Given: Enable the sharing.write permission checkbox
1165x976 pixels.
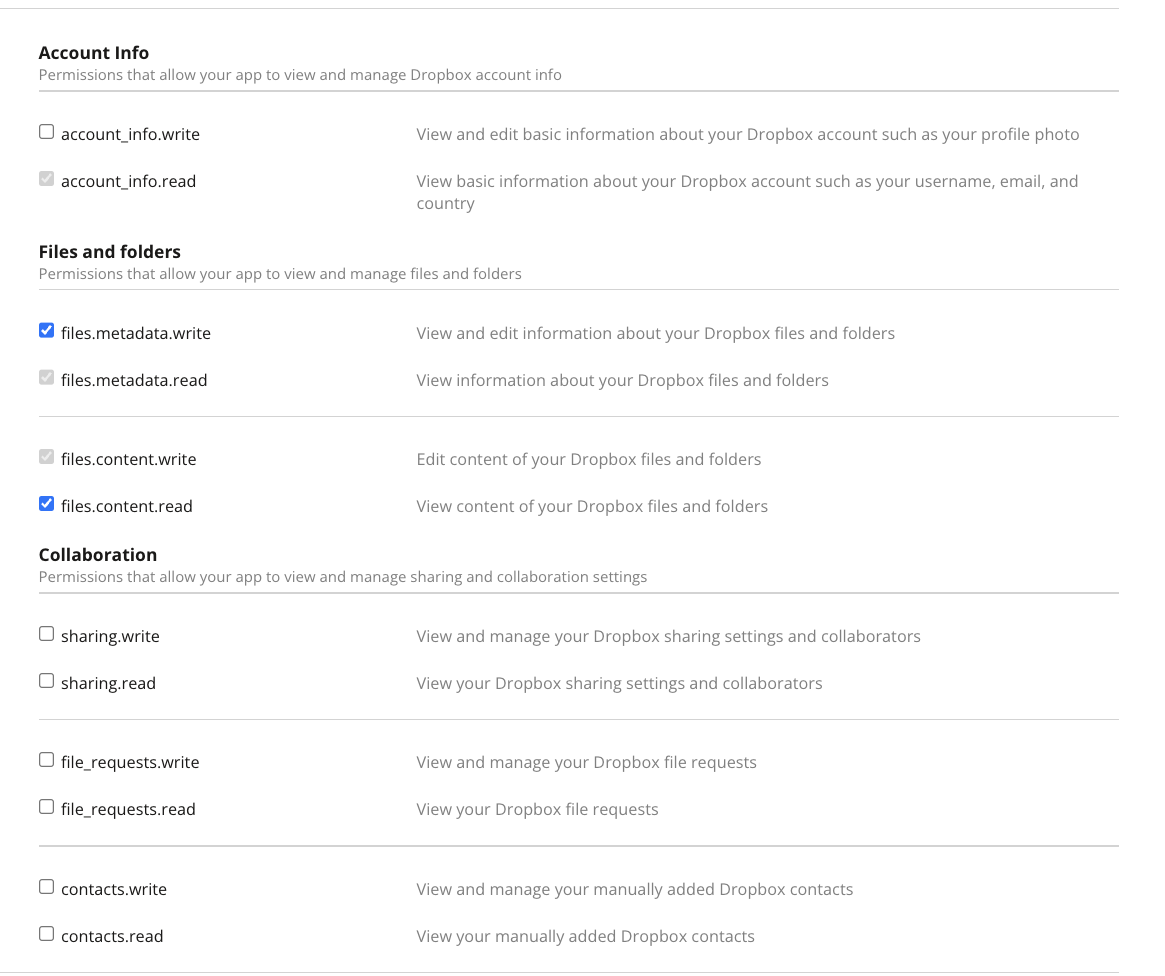Looking at the screenshot, I should point(46,634).
